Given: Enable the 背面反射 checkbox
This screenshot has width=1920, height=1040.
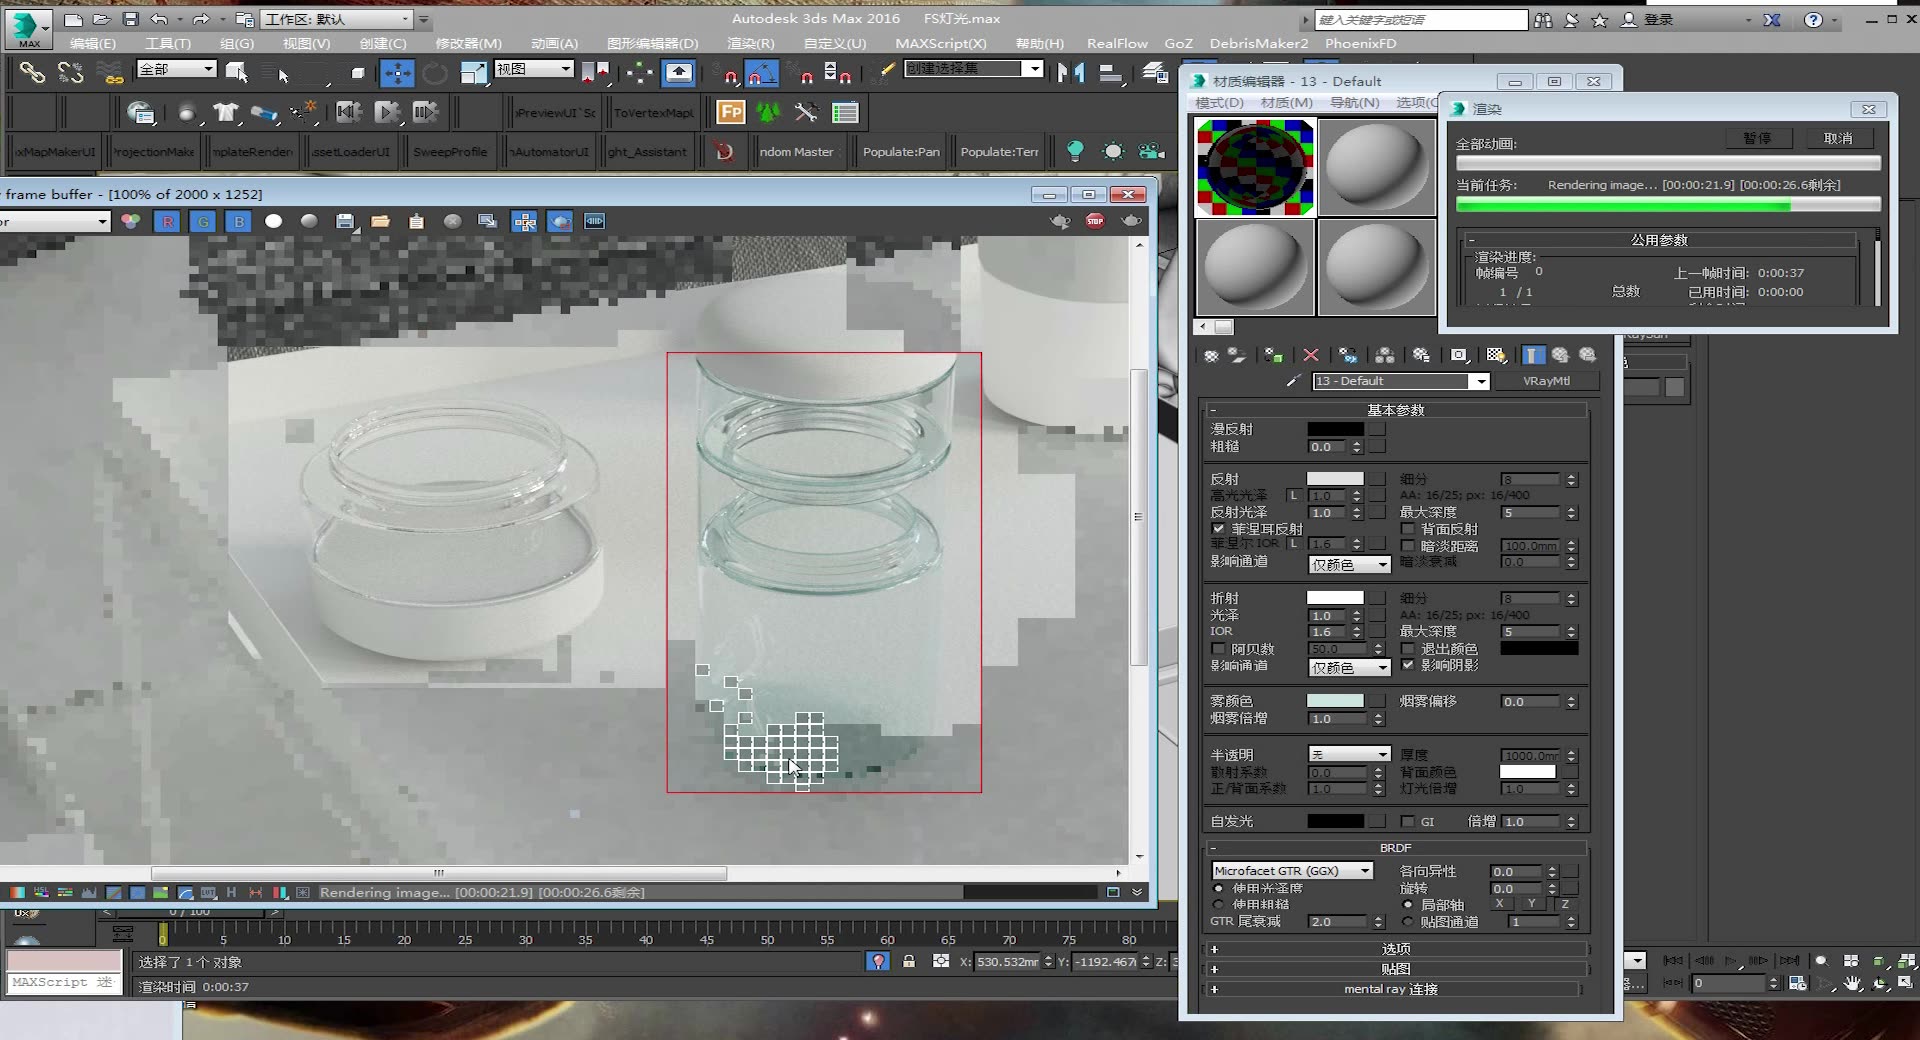Looking at the screenshot, I should pyautogui.click(x=1408, y=529).
